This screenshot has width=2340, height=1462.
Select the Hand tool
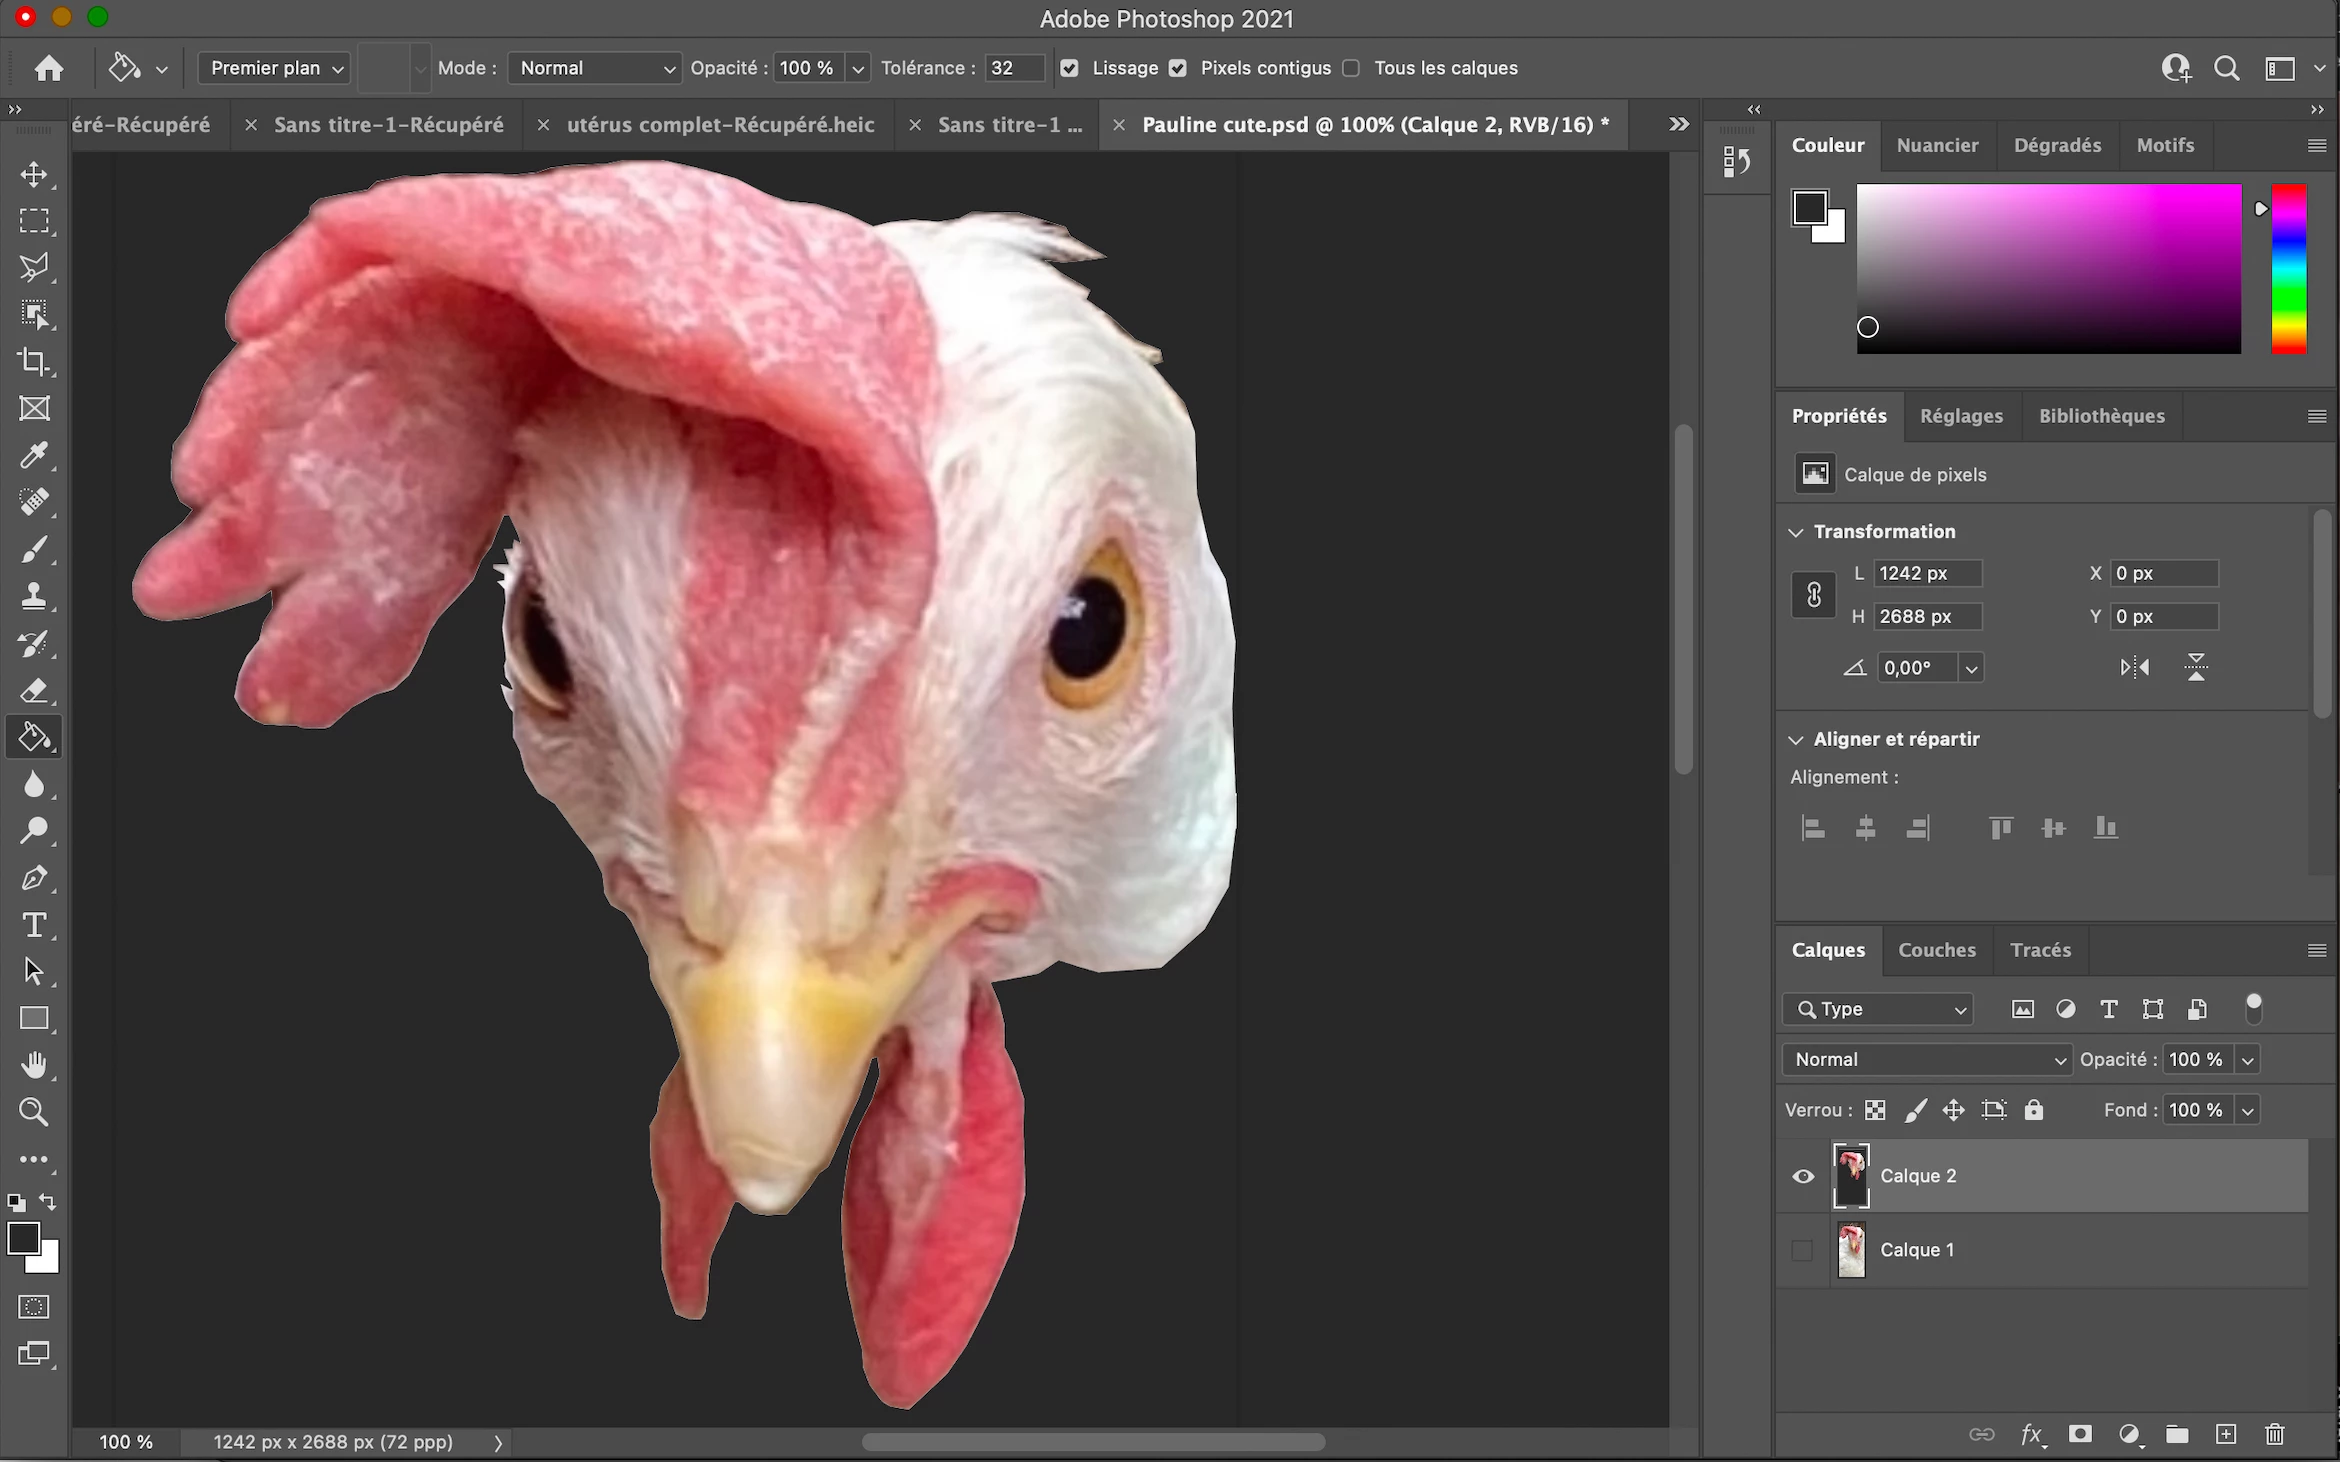click(x=34, y=1065)
